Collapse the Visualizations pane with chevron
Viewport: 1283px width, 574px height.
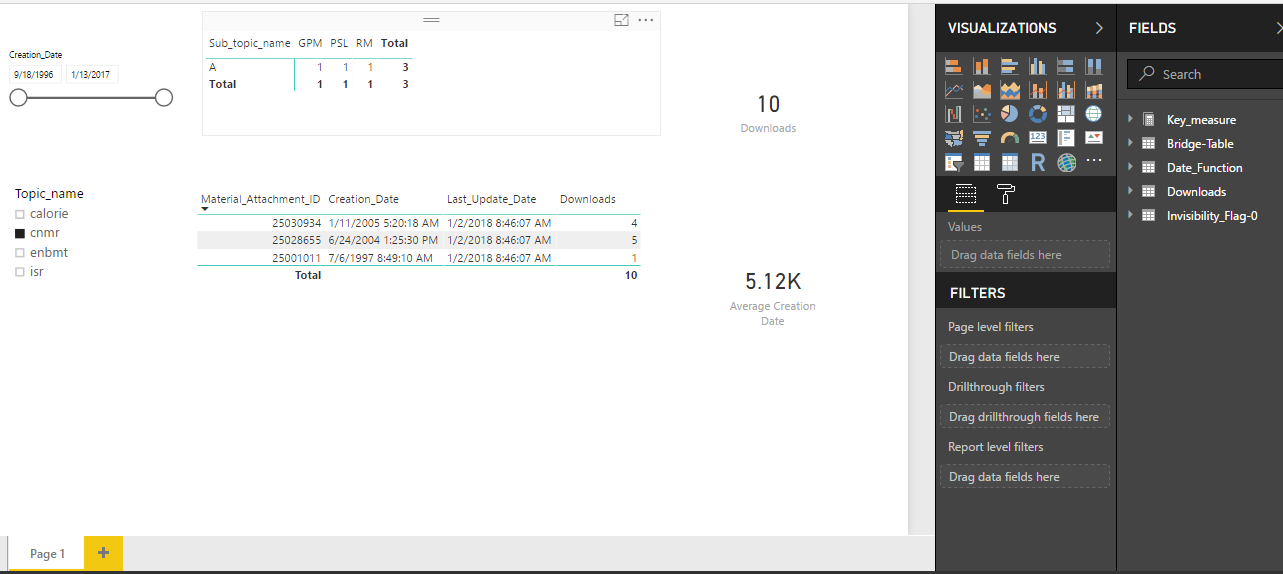tap(1099, 28)
